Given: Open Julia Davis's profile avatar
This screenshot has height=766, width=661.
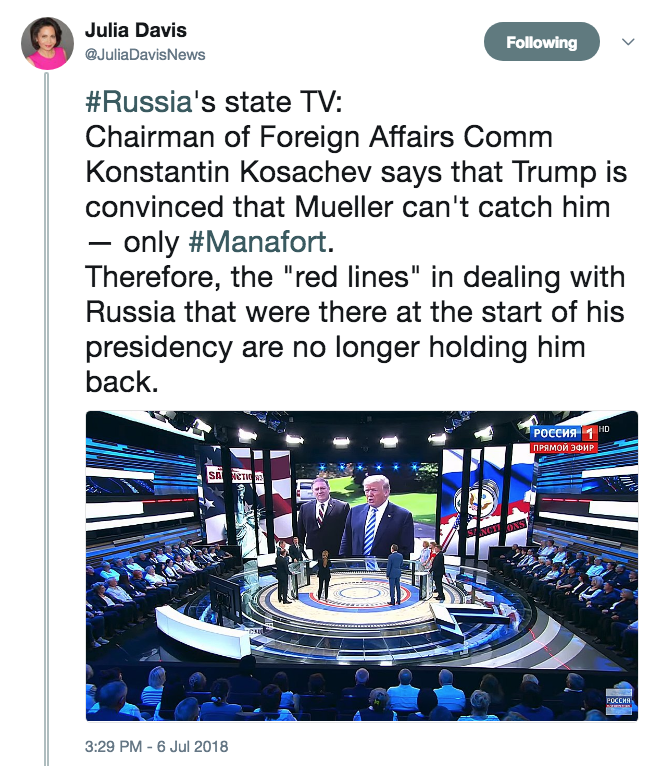Looking at the screenshot, I should (x=47, y=43).
